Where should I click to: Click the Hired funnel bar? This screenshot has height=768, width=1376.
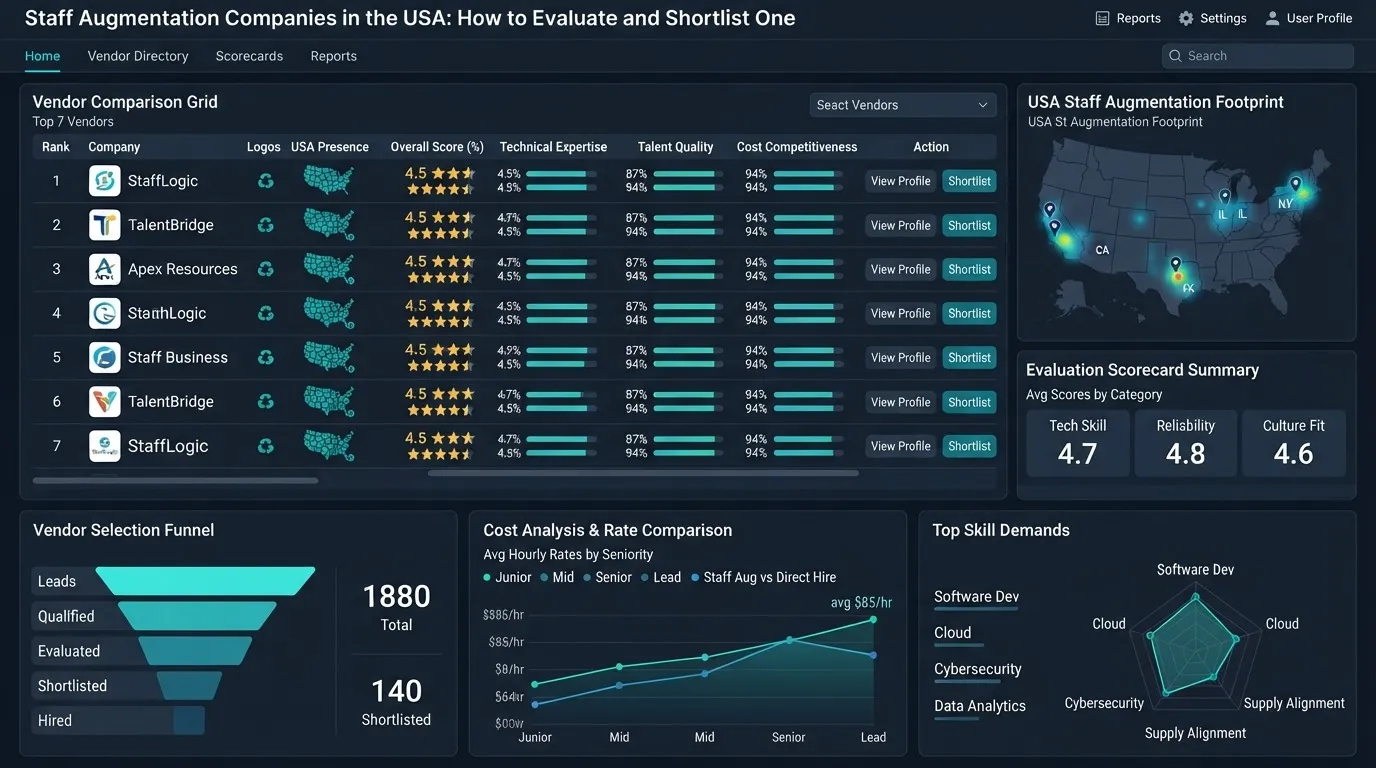[188, 720]
